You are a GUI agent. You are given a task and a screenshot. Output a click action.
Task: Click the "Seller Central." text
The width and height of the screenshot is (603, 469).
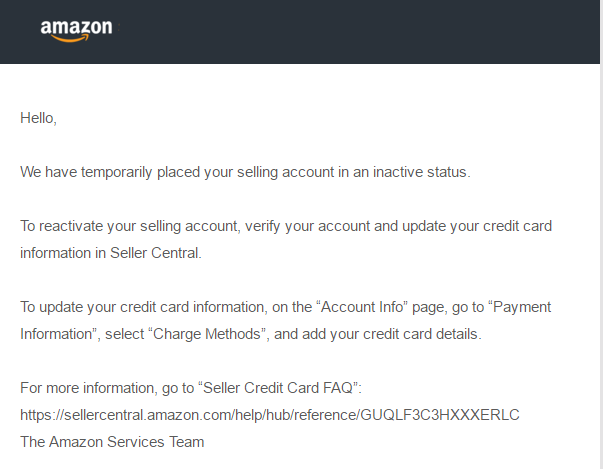(x=156, y=253)
